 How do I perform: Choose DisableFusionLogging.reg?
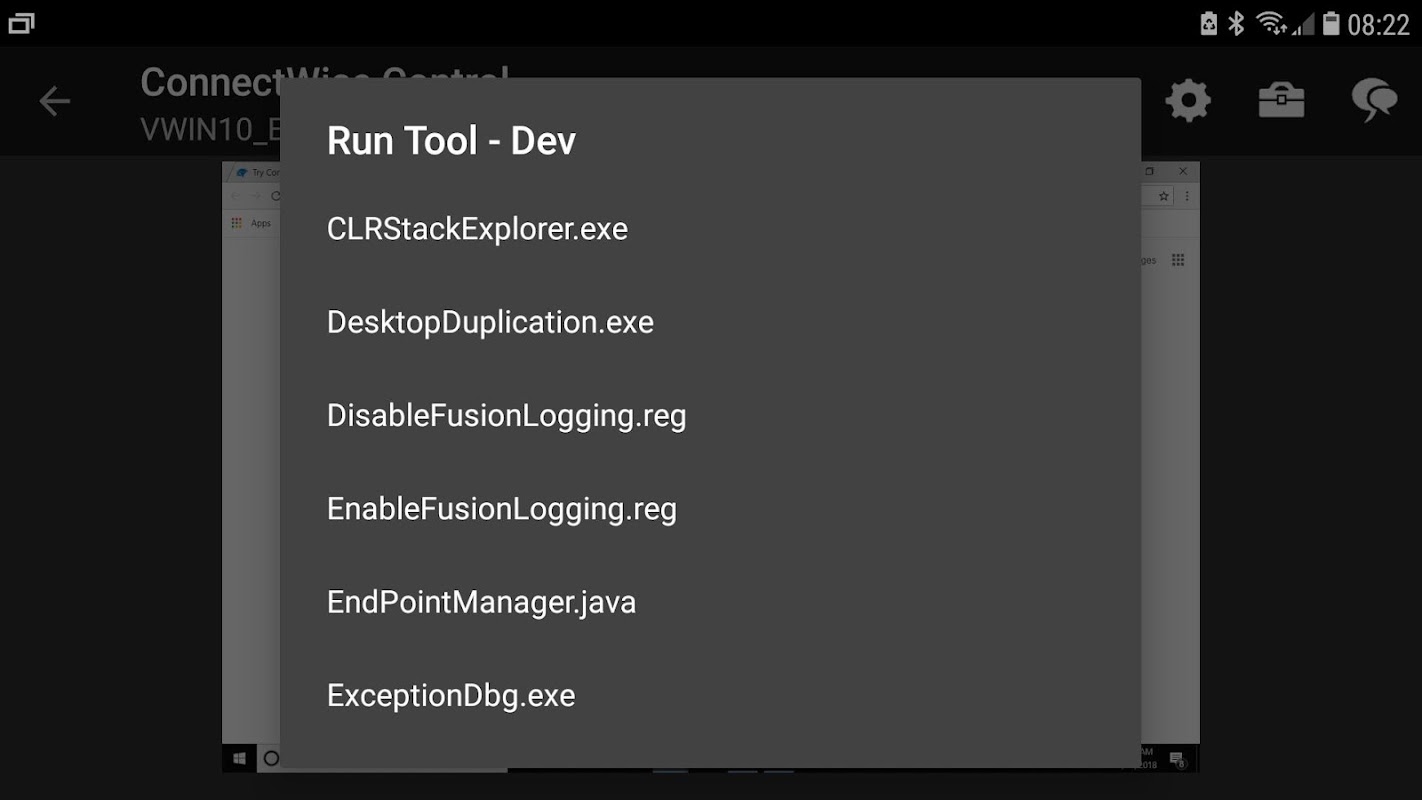pyautogui.click(x=506, y=415)
